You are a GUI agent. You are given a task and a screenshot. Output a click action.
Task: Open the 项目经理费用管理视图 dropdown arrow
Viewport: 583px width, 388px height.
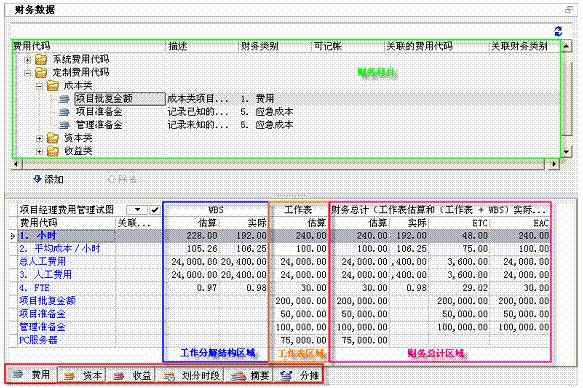[x=137, y=210]
